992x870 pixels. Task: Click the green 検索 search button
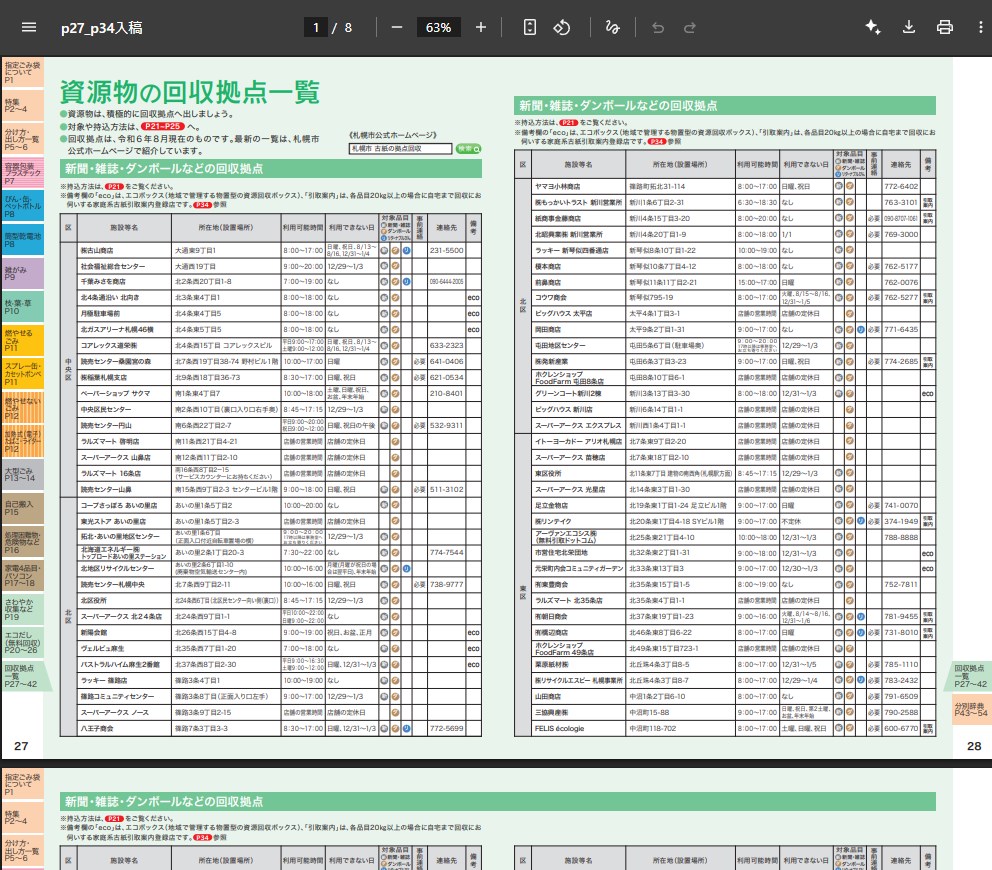(467, 148)
